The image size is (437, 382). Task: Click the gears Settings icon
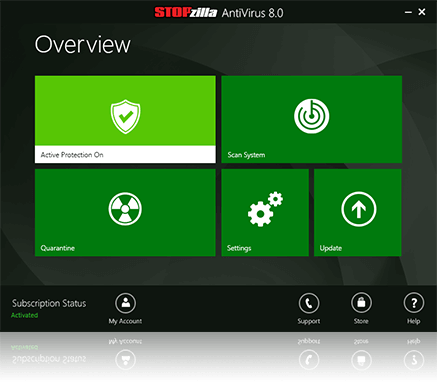[x=265, y=209]
